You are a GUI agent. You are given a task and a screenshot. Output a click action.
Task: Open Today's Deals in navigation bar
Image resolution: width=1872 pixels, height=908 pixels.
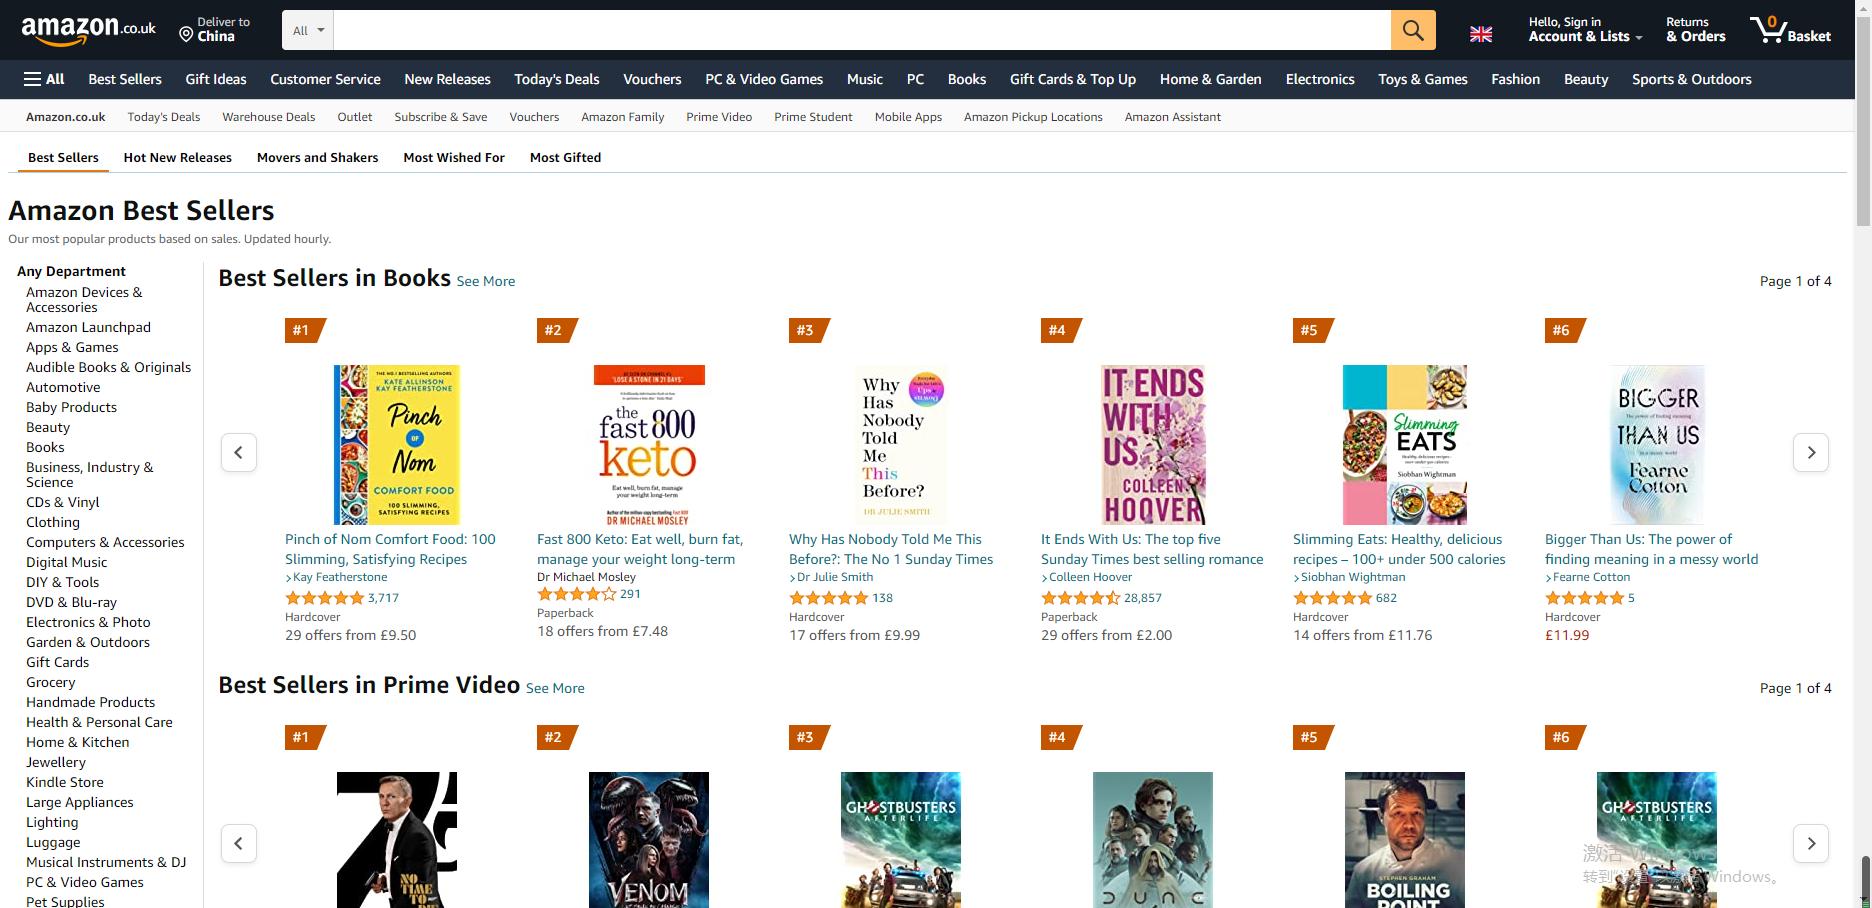point(556,79)
